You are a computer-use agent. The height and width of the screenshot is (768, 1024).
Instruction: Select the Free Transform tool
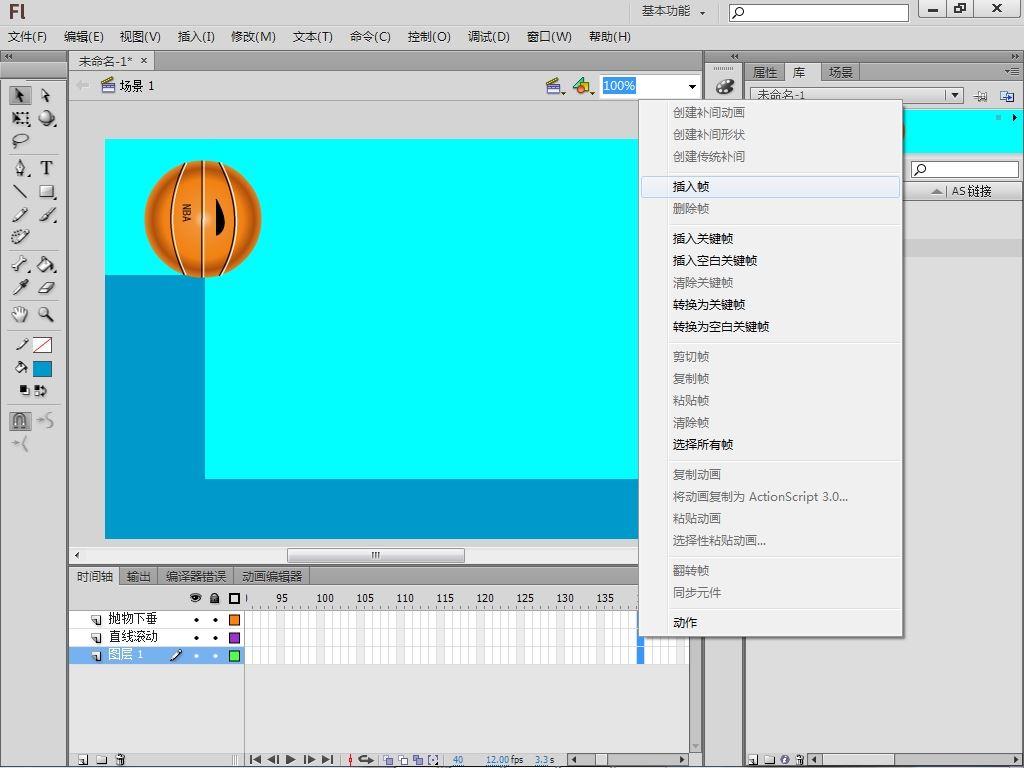point(20,119)
